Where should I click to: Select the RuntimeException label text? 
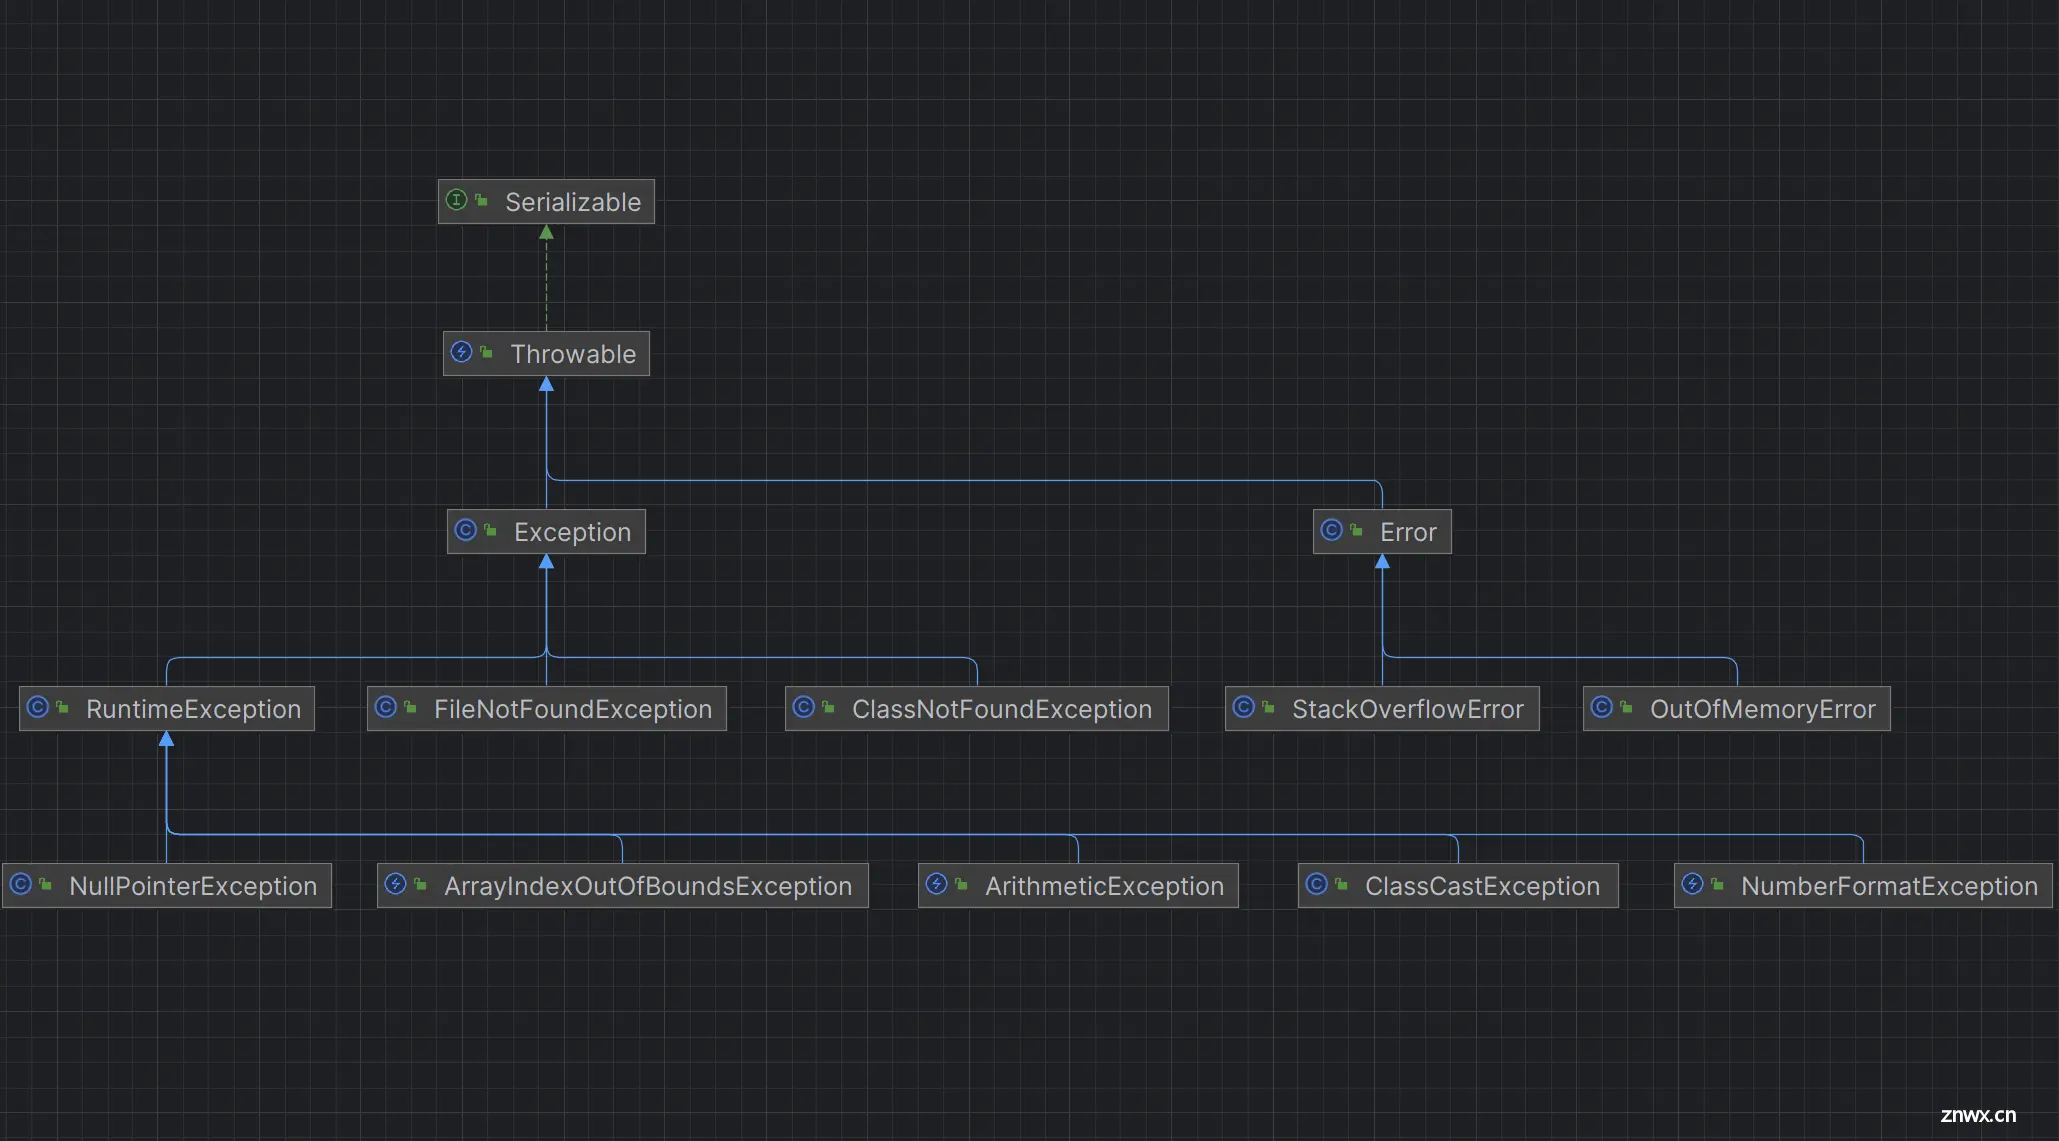tap(194, 709)
